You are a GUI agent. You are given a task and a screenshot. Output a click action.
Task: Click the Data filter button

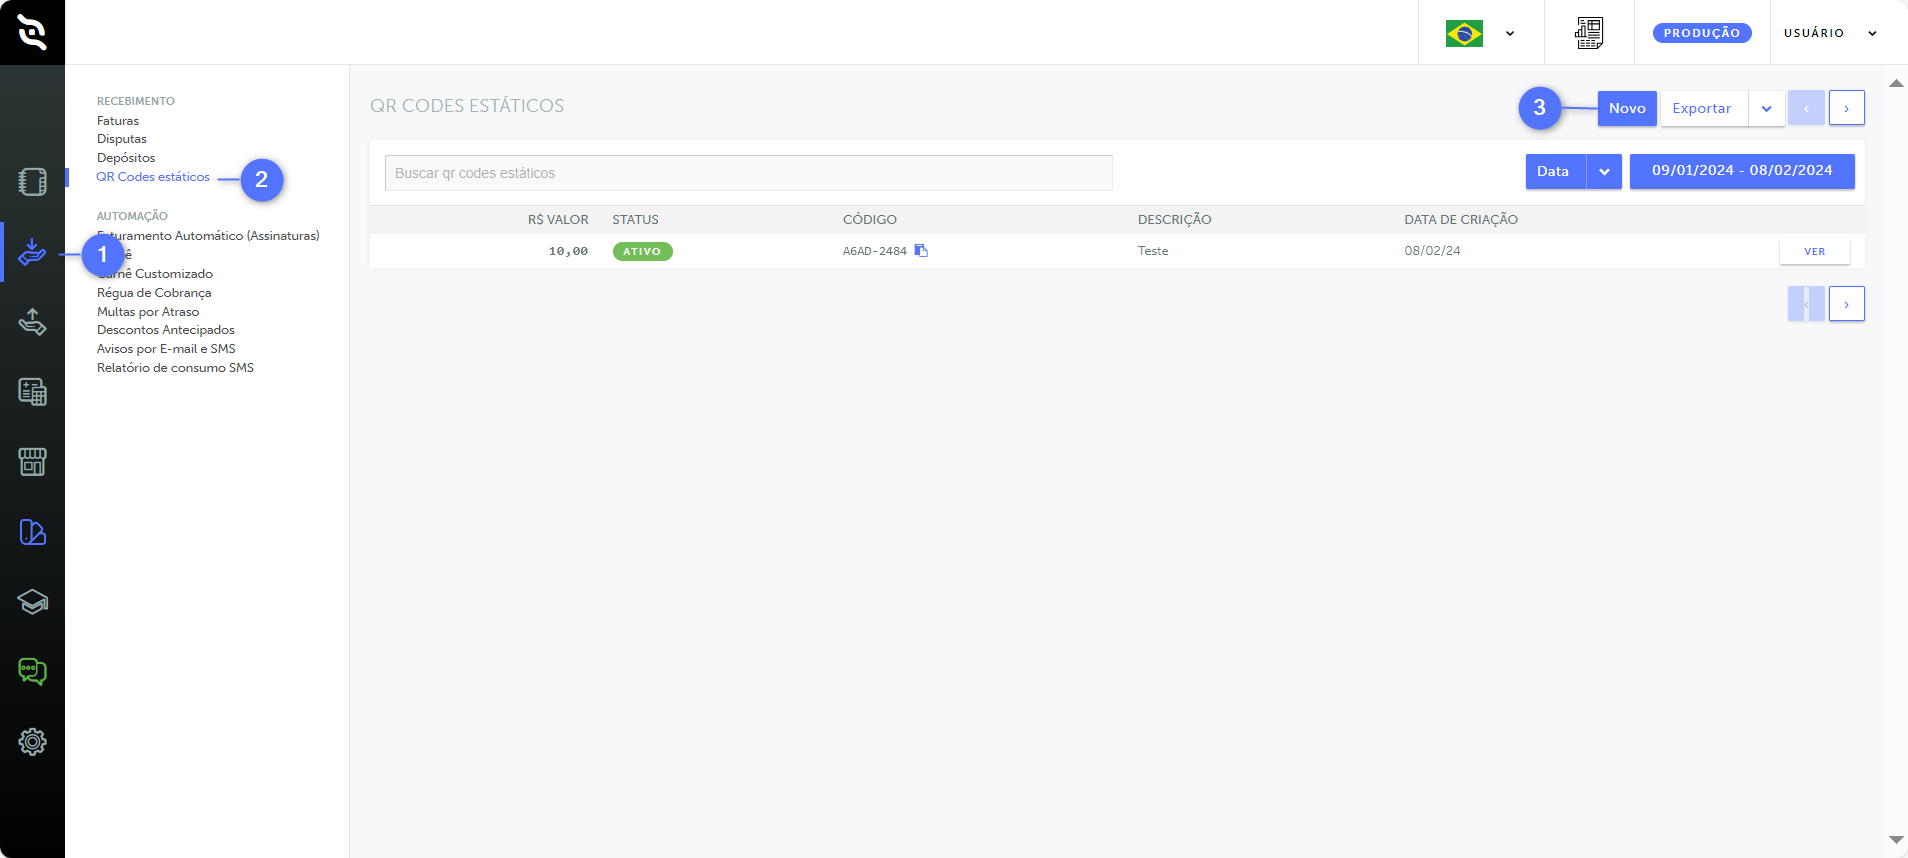(1555, 171)
